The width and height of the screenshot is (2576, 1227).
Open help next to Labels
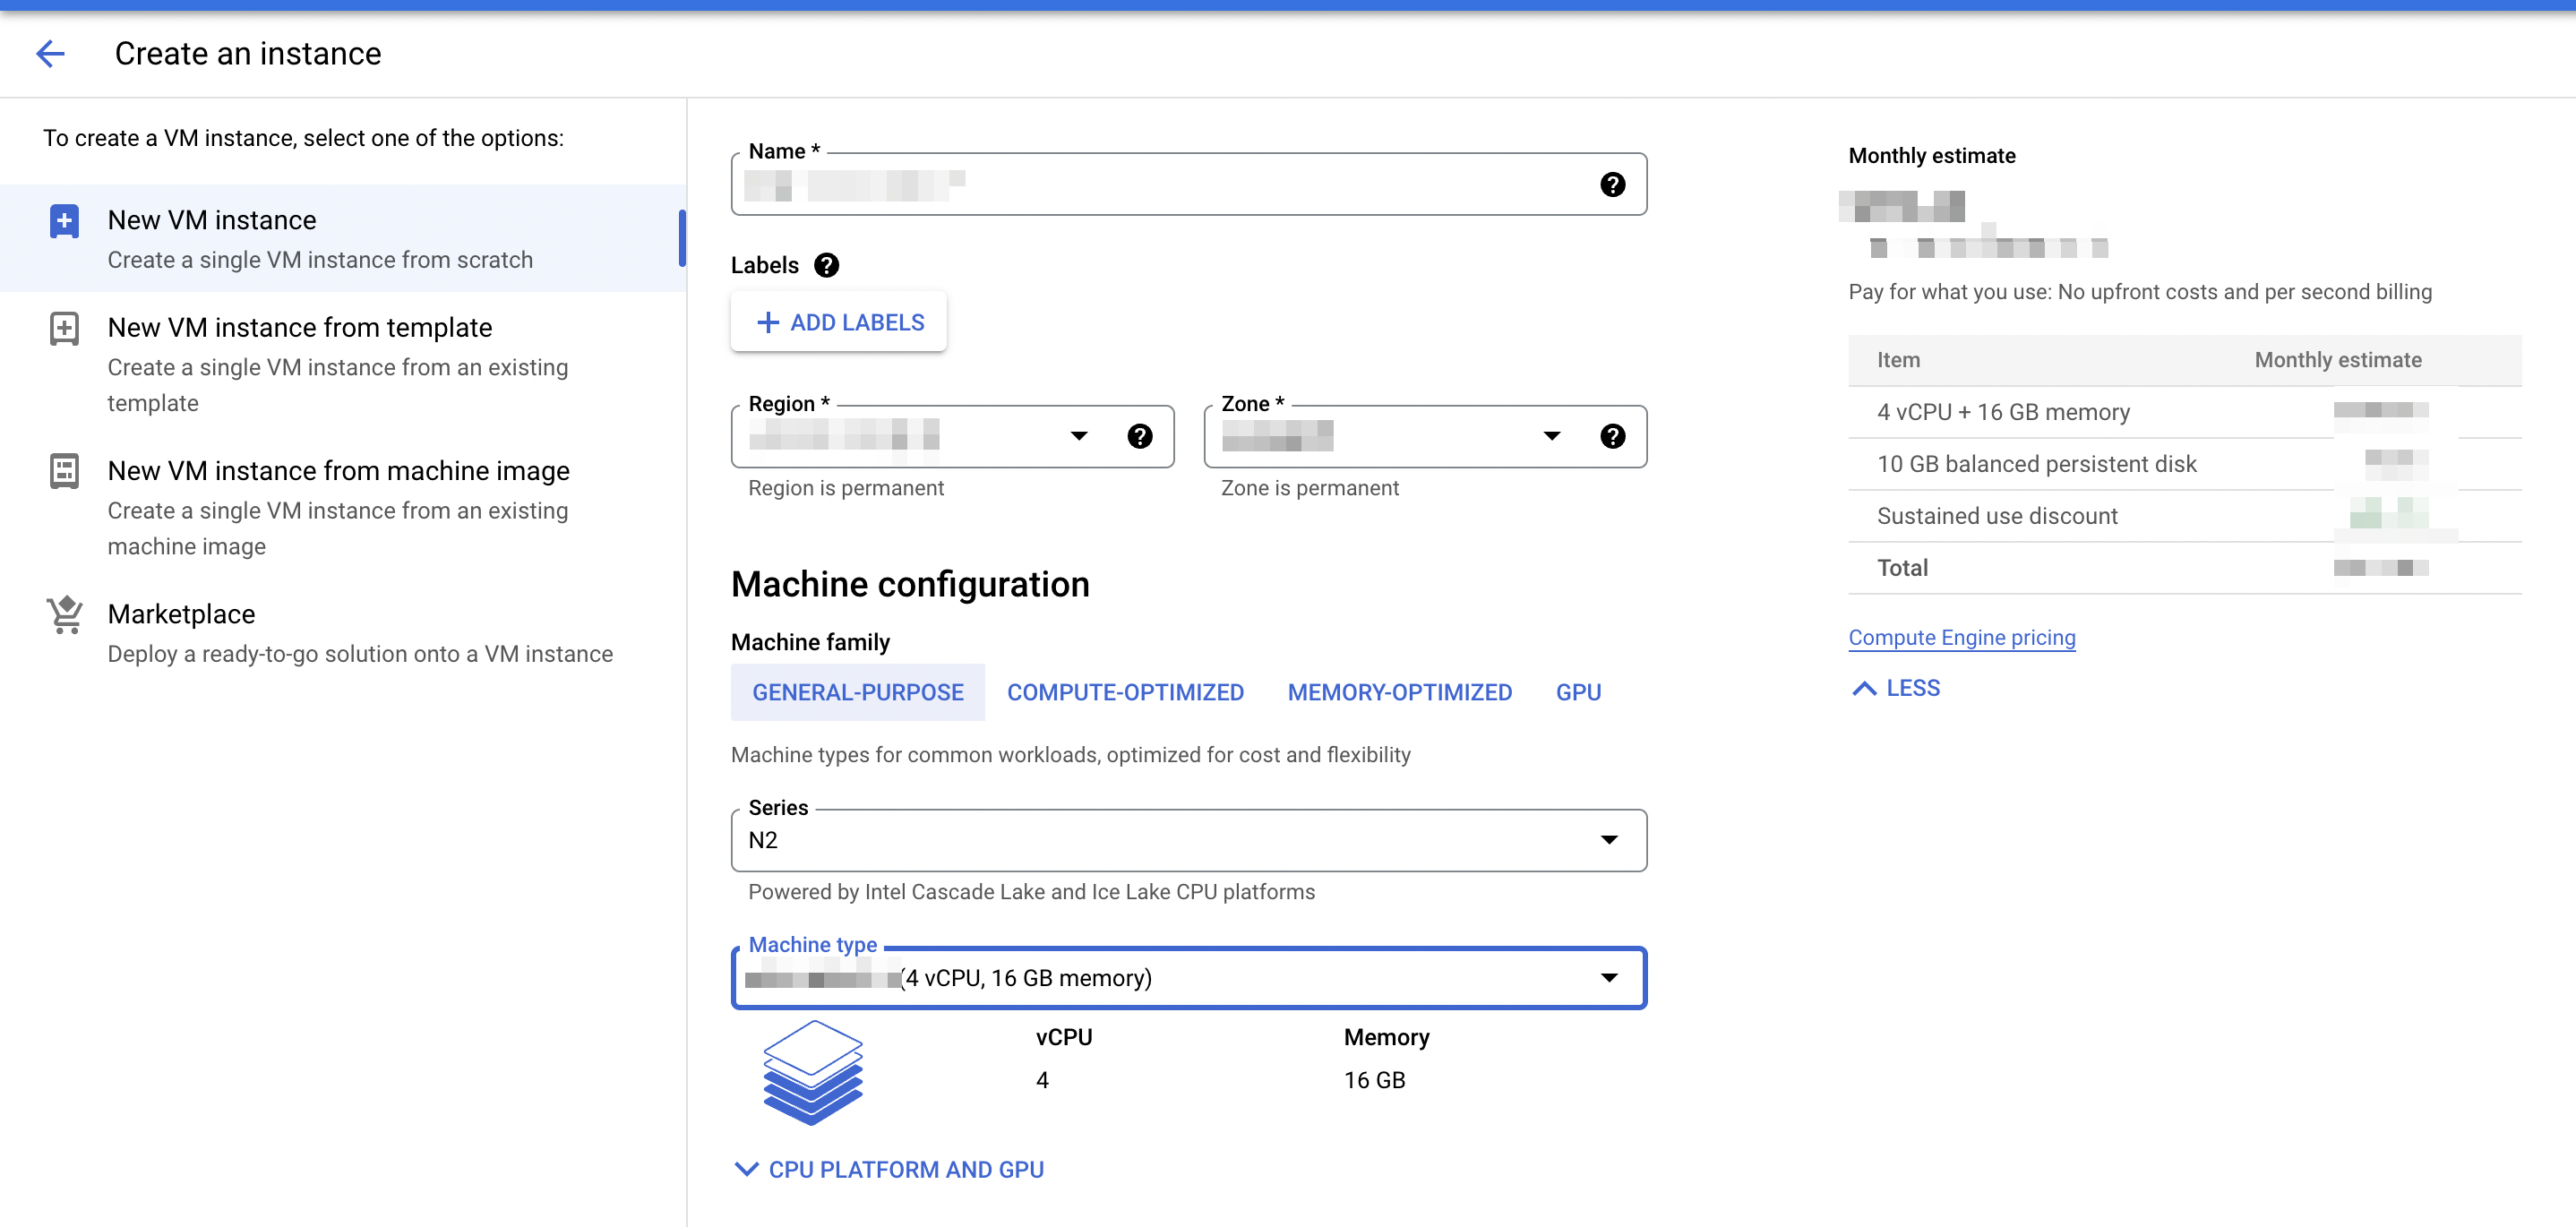pyautogui.click(x=826, y=265)
